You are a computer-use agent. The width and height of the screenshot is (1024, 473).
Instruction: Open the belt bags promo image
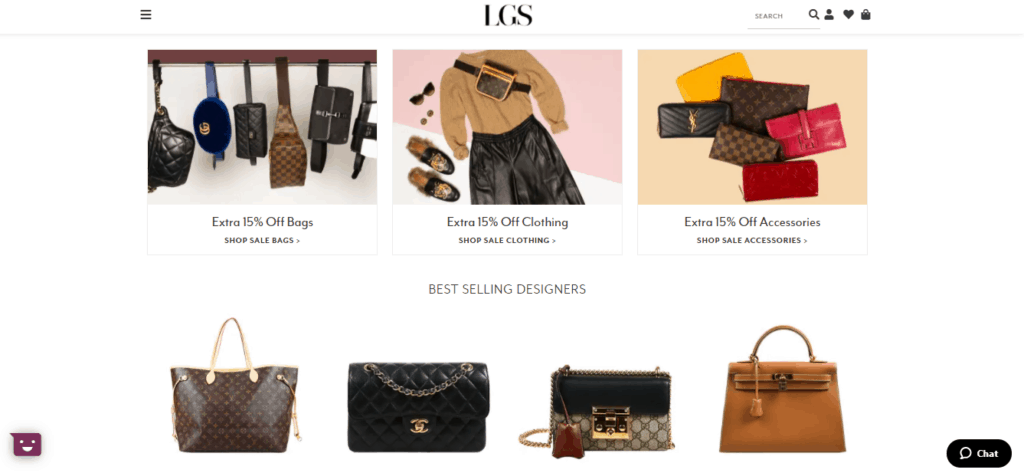(262, 127)
